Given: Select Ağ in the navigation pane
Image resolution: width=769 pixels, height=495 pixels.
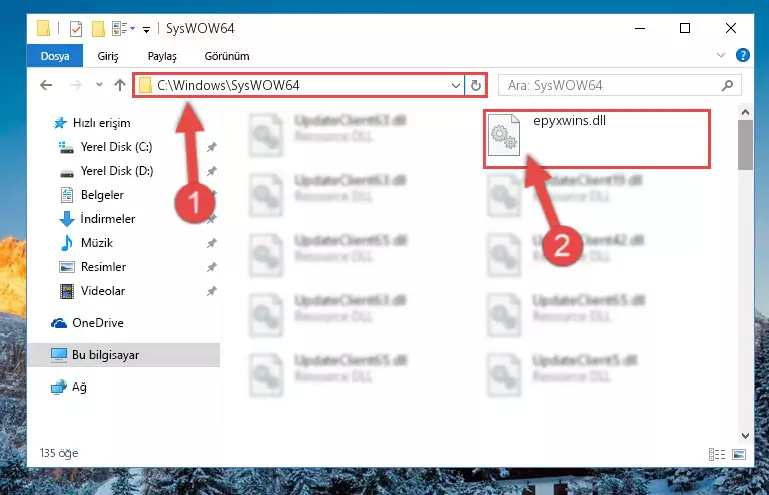Looking at the screenshot, I should [x=79, y=387].
